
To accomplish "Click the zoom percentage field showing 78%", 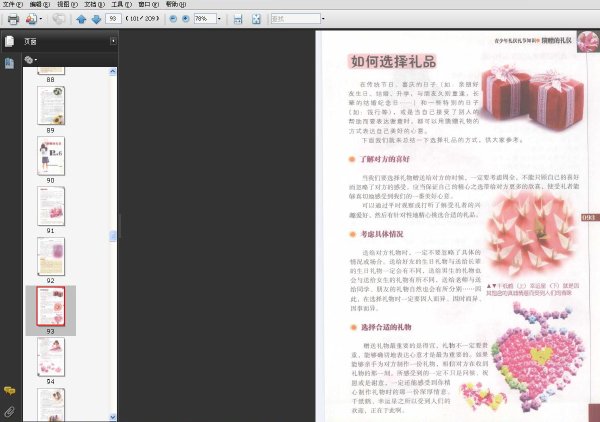I will tap(205, 18).
